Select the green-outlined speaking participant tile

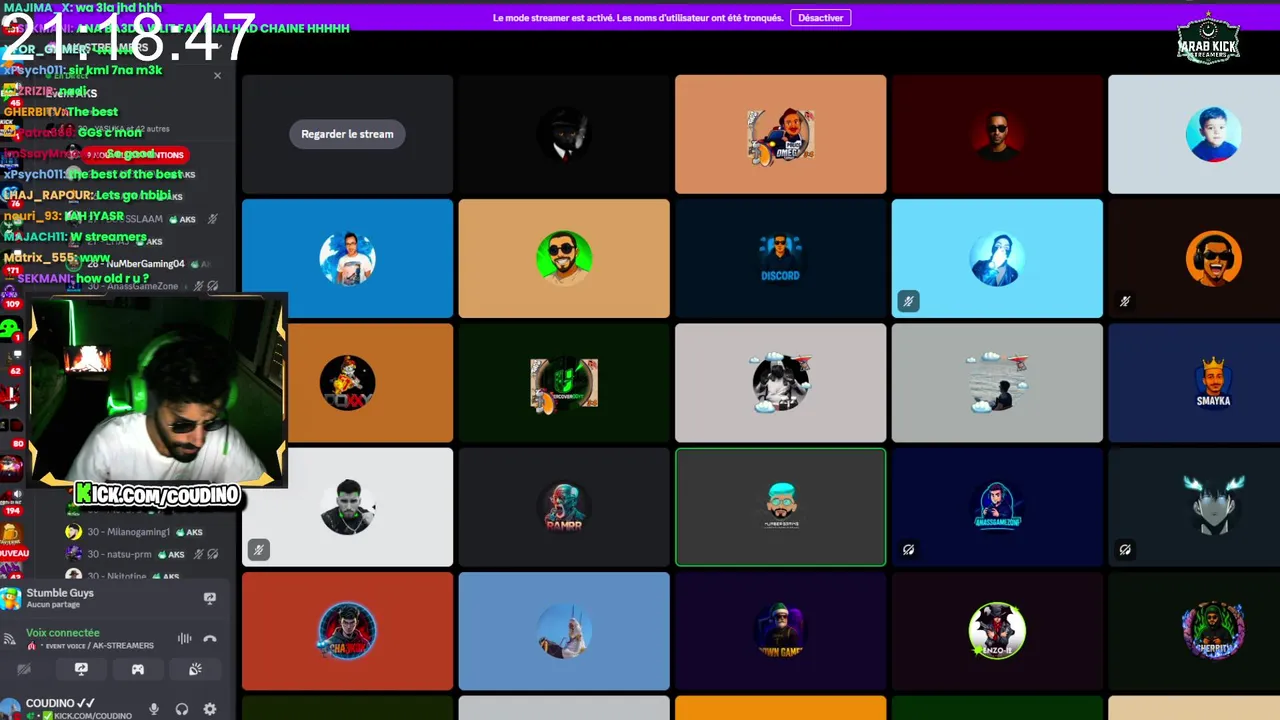780,507
